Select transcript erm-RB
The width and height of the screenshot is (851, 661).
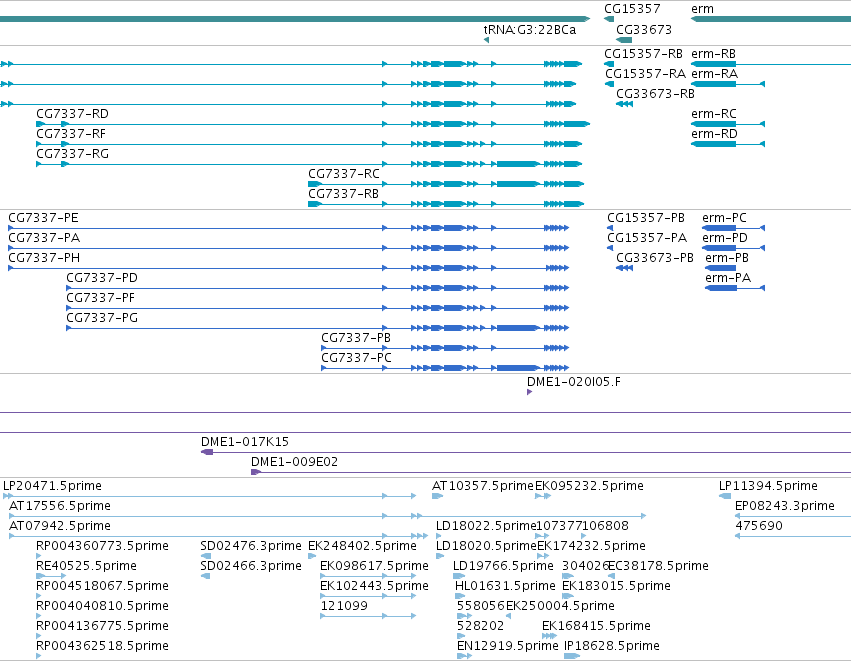(x=713, y=54)
